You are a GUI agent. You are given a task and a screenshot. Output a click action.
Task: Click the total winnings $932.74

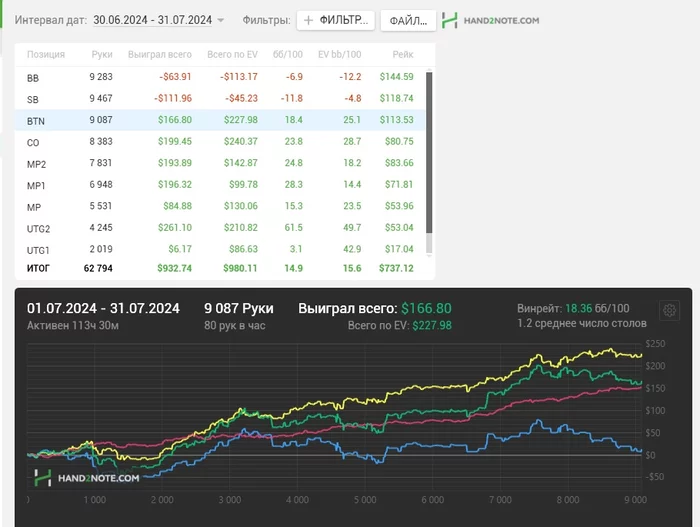click(174, 268)
